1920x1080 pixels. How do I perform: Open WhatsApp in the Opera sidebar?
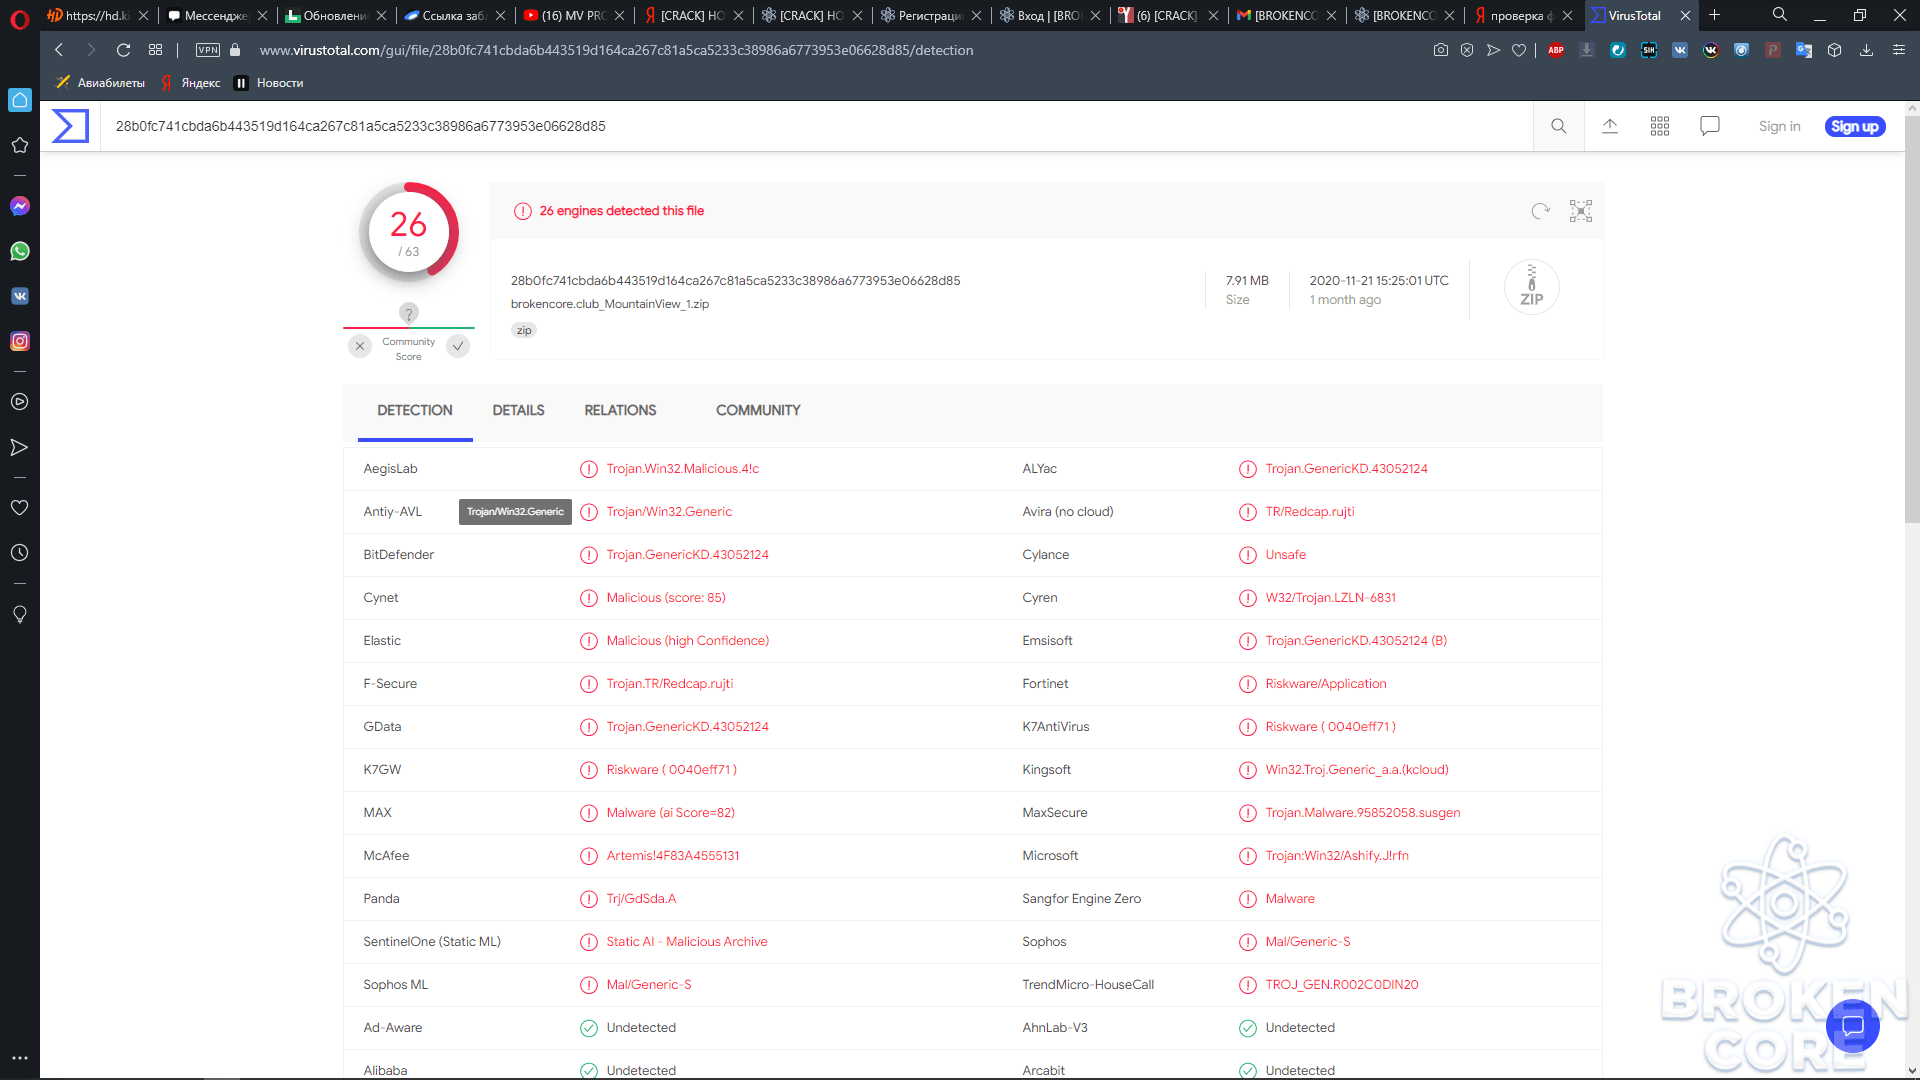(x=20, y=251)
